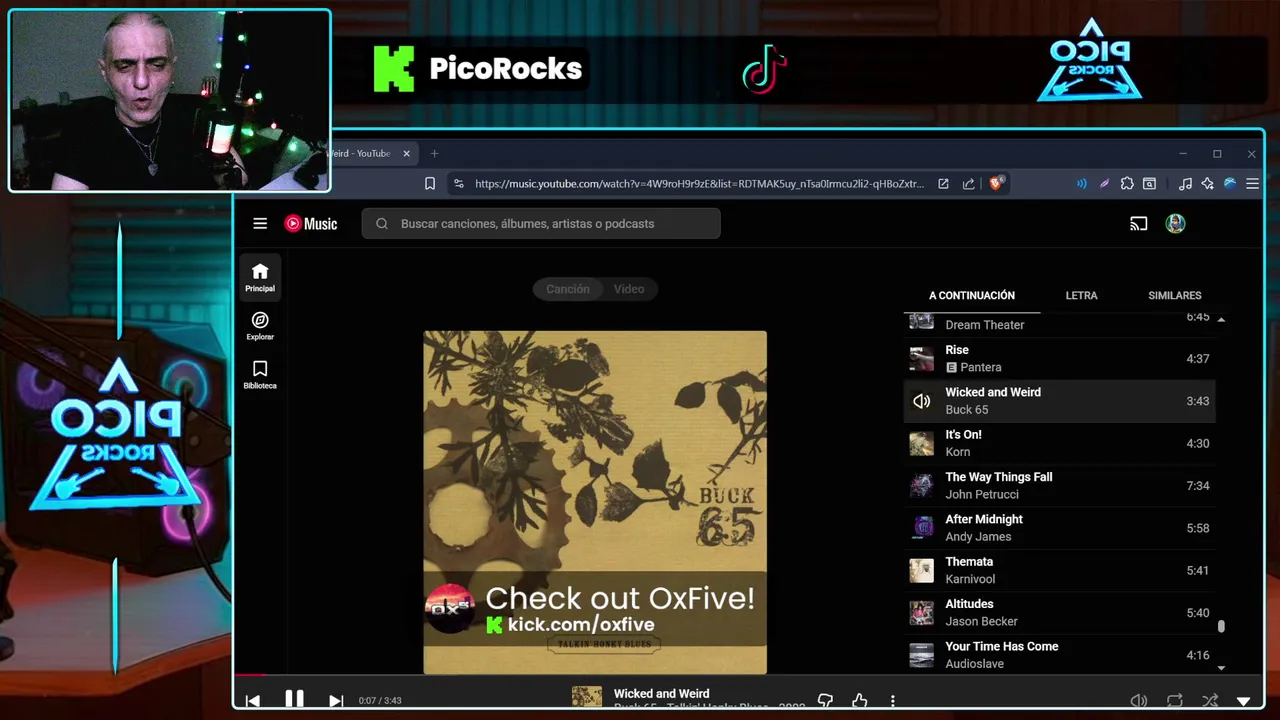
Task: Switch to Canción mode
Action: pos(568,289)
